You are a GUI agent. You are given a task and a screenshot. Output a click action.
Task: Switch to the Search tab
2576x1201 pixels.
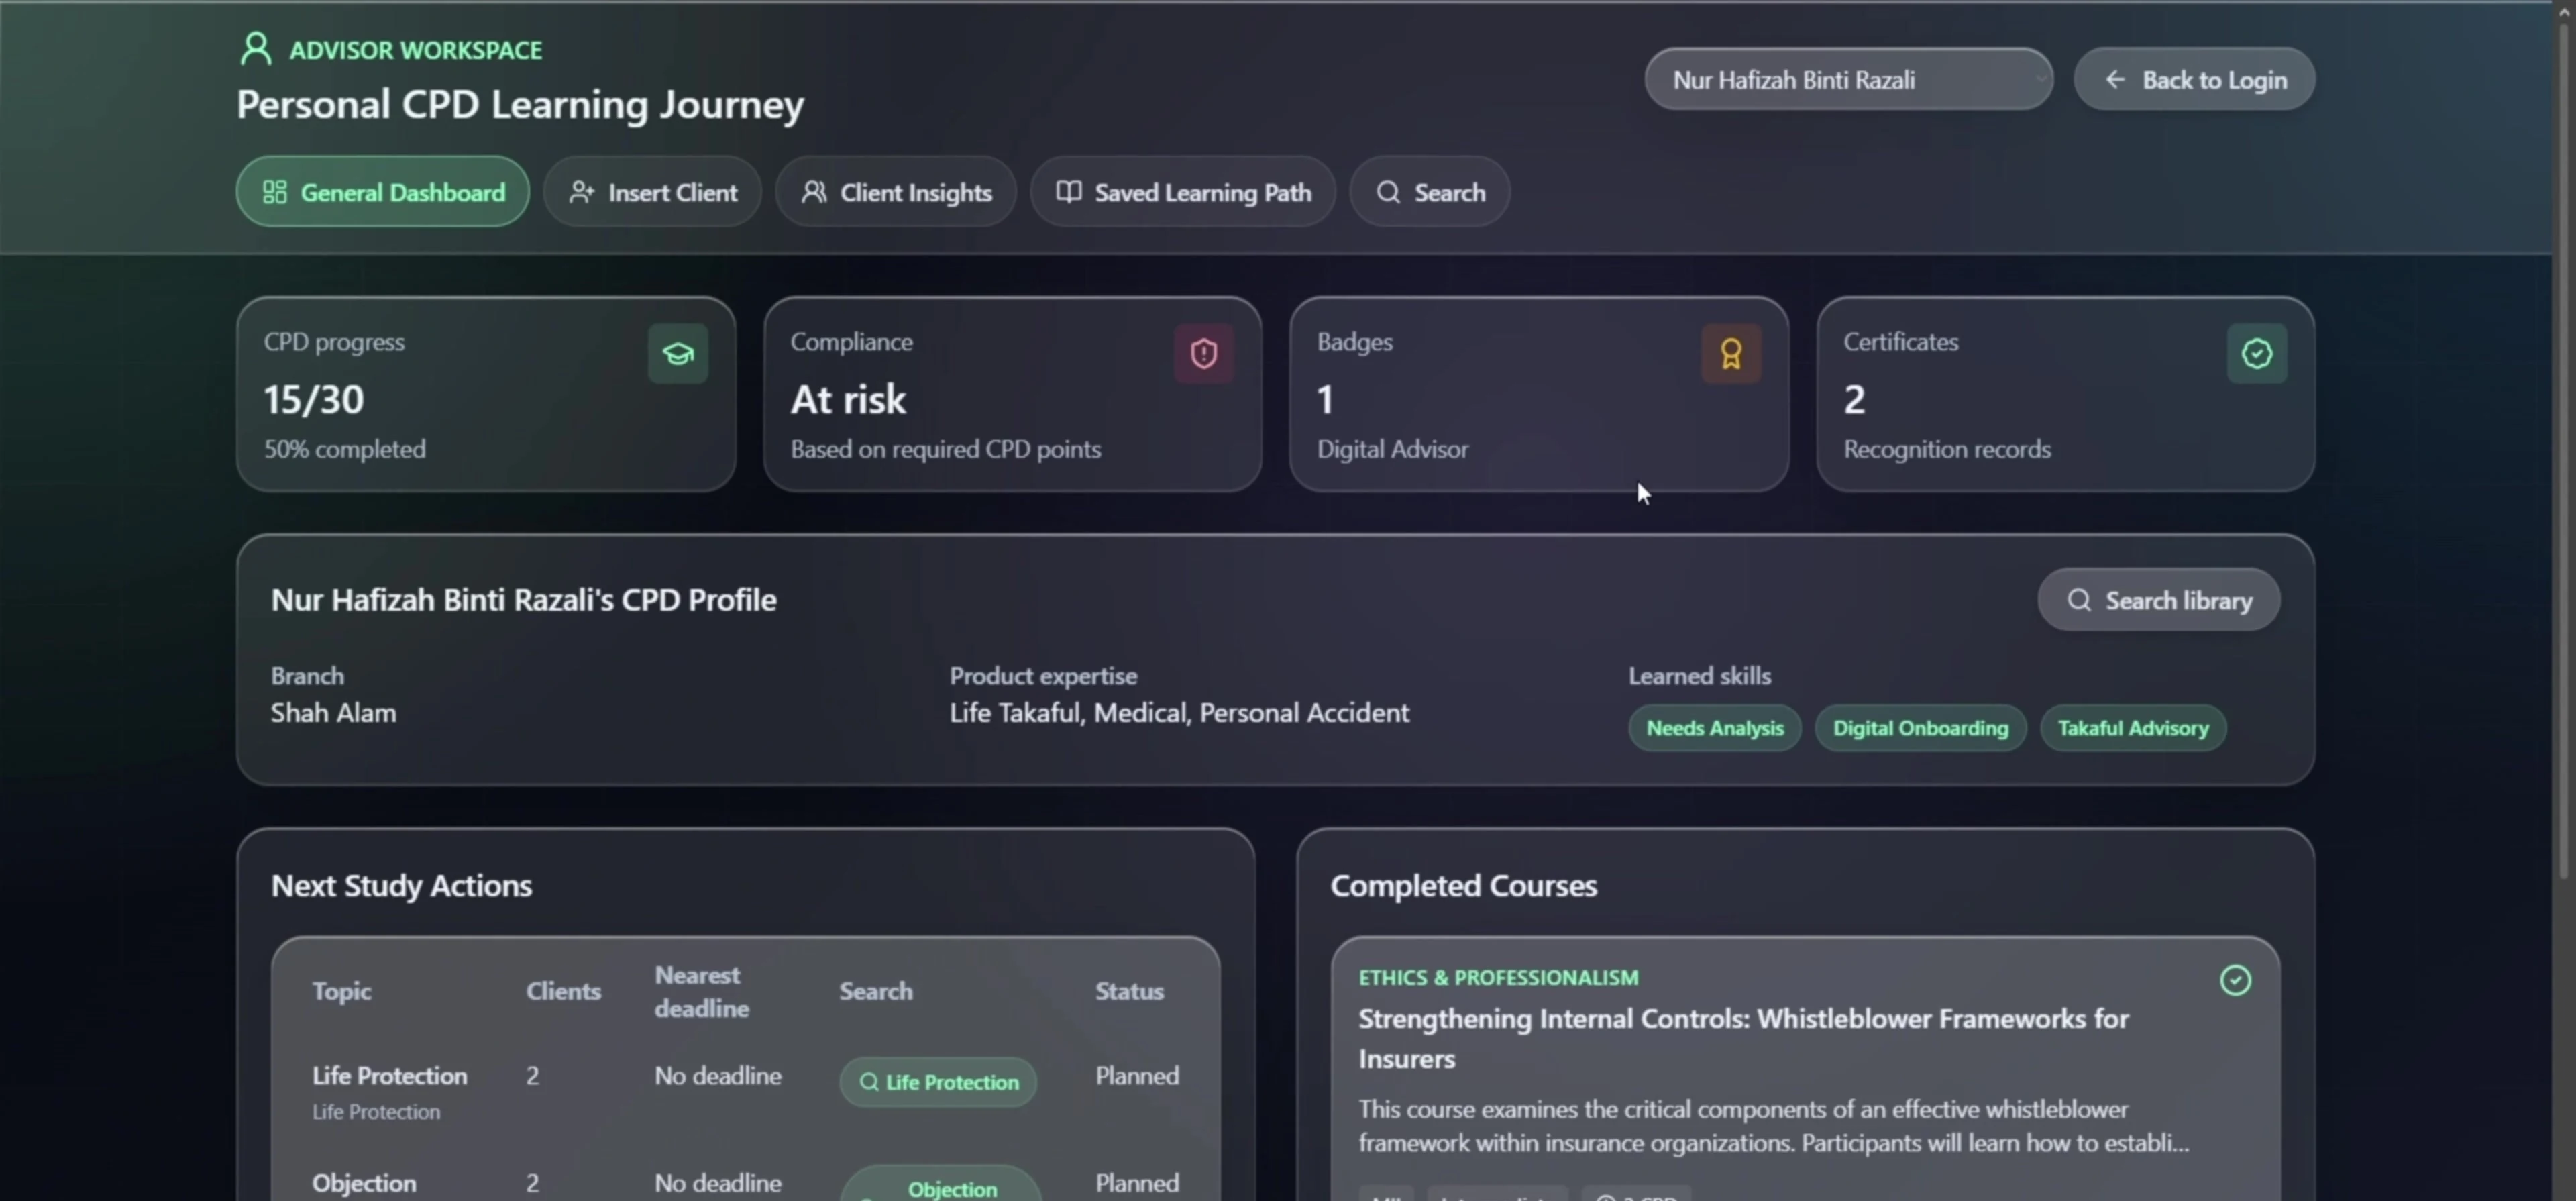pos(1430,192)
